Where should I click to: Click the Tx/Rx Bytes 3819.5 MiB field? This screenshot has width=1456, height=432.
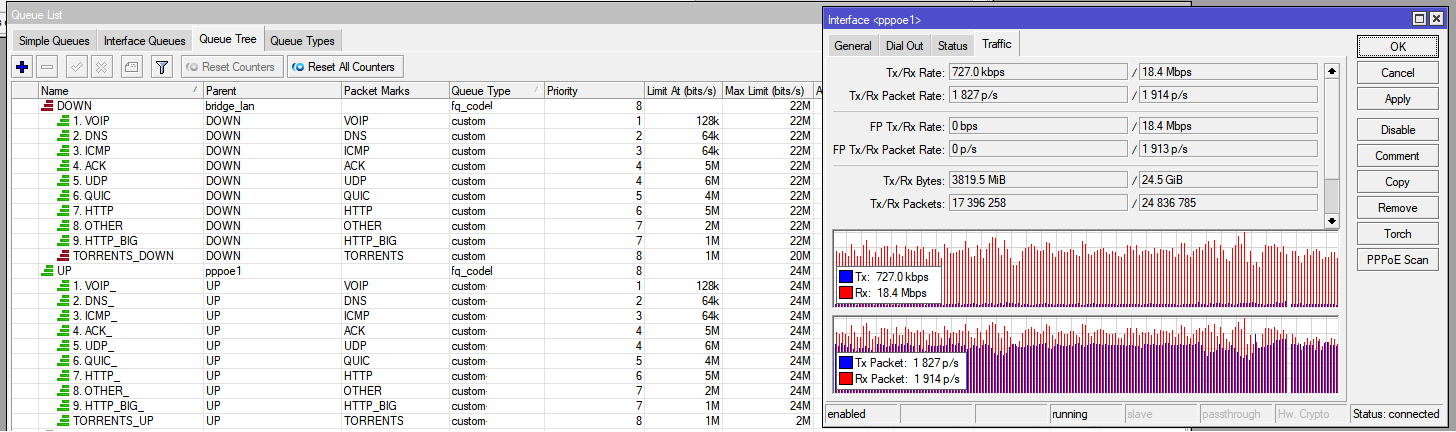pyautogui.click(x=1037, y=180)
